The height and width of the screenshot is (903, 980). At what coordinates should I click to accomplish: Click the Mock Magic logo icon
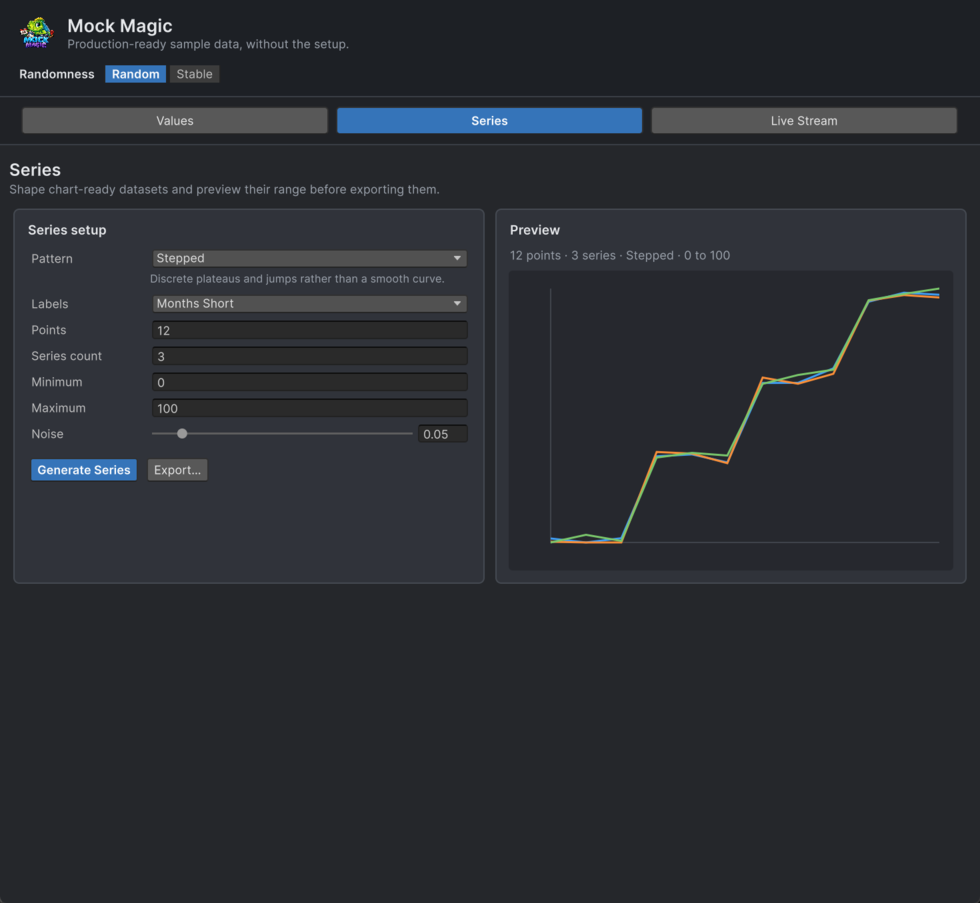point(36,33)
